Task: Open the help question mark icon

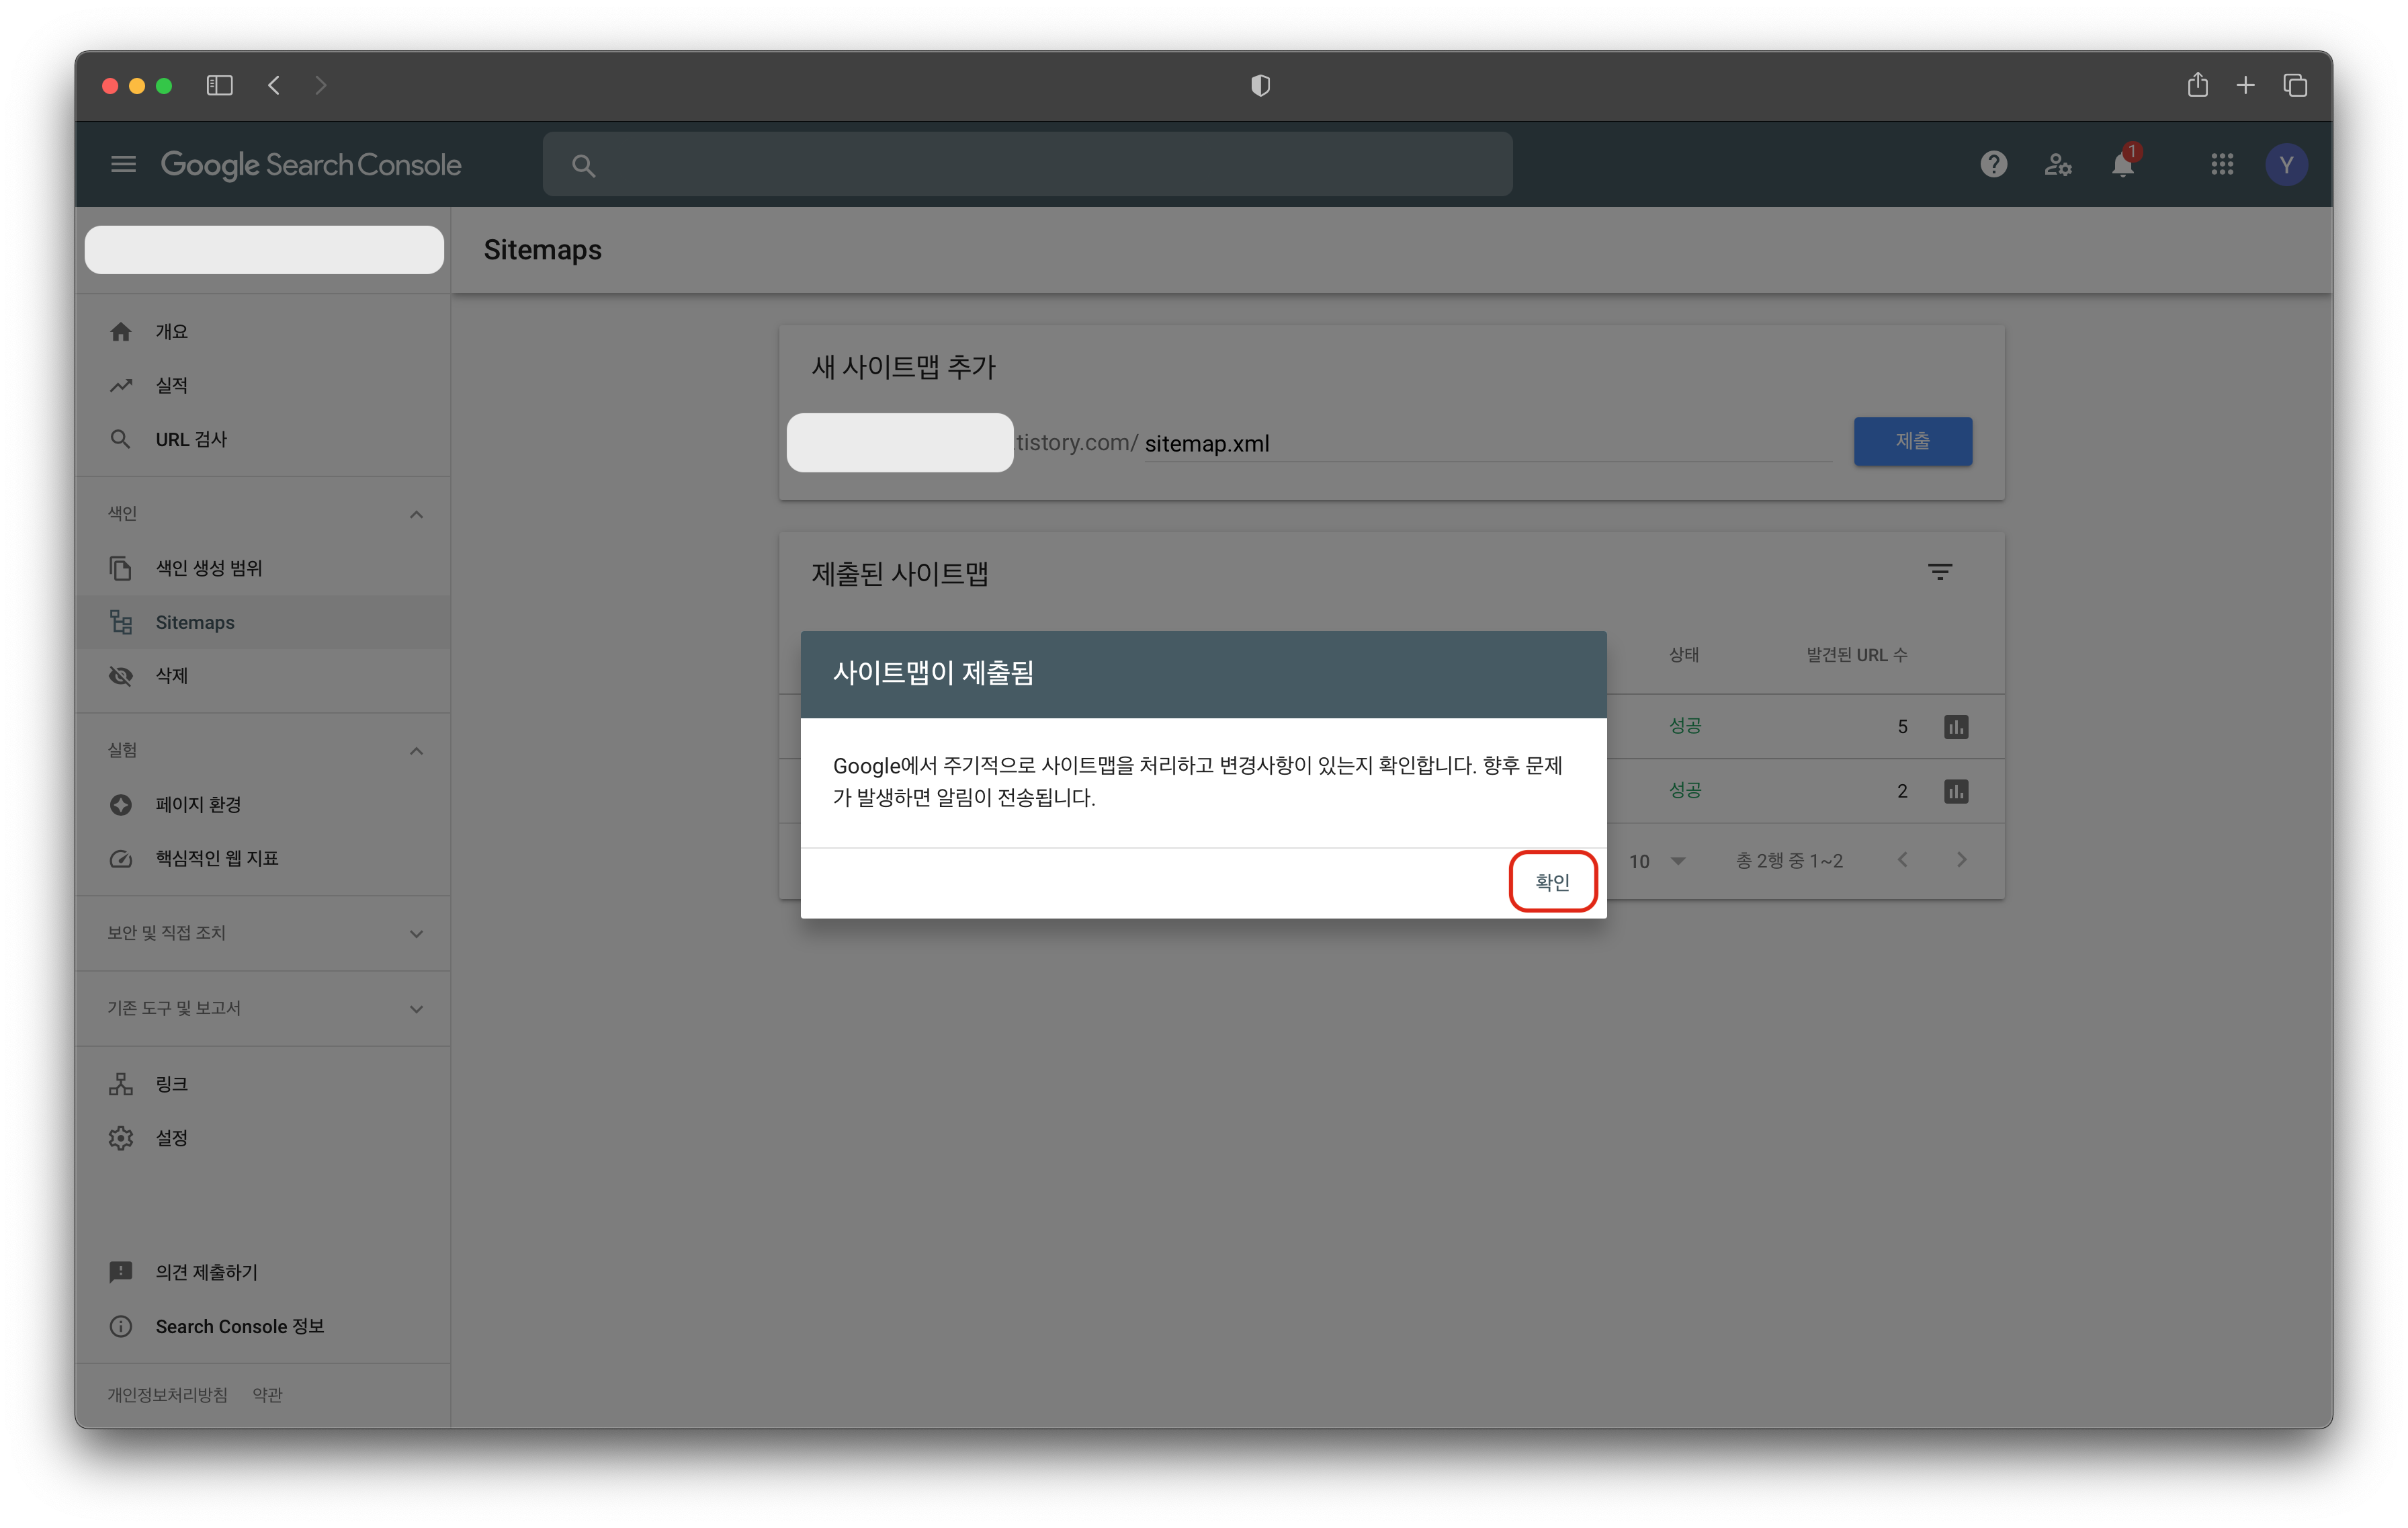Action: click(1993, 164)
